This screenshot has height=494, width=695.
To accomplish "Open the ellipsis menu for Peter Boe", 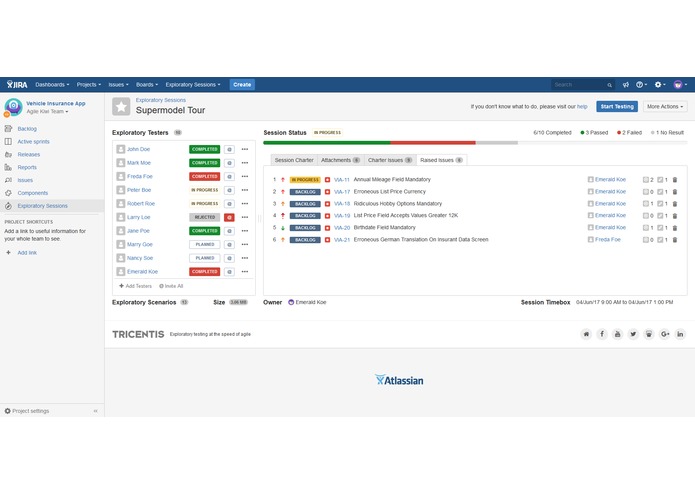I will (245, 190).
